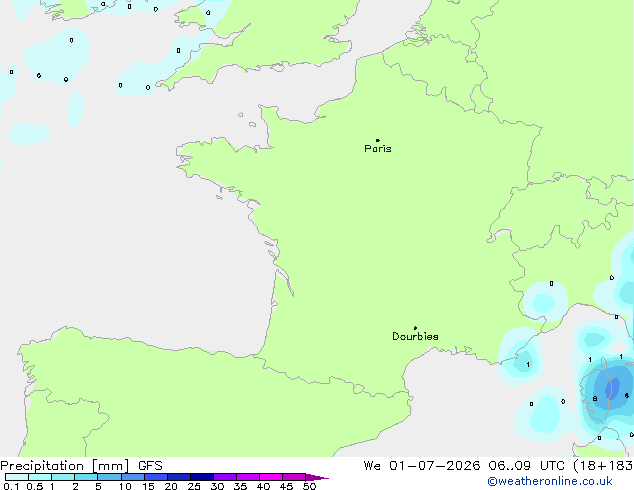Click the legend value '25'

pyautogui.click(x=194, y=486)
